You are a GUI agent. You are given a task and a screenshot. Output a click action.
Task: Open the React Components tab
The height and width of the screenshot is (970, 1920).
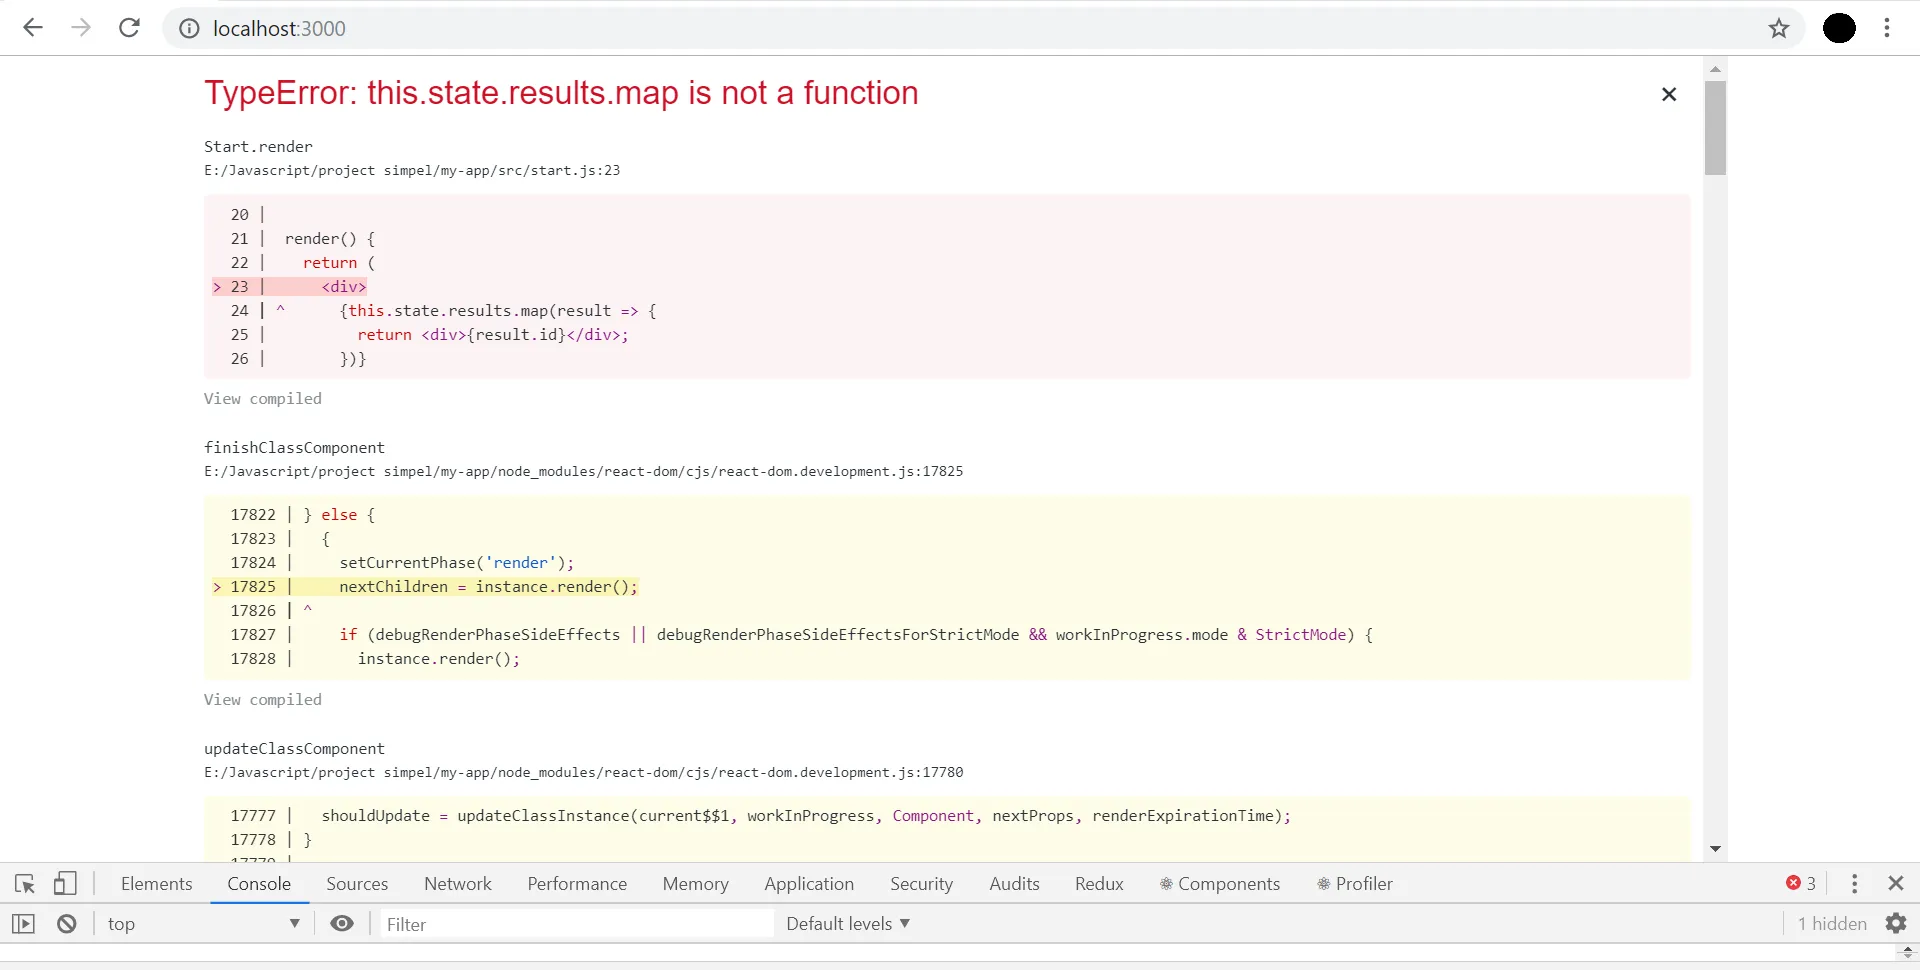click(x=1220, y=884)
